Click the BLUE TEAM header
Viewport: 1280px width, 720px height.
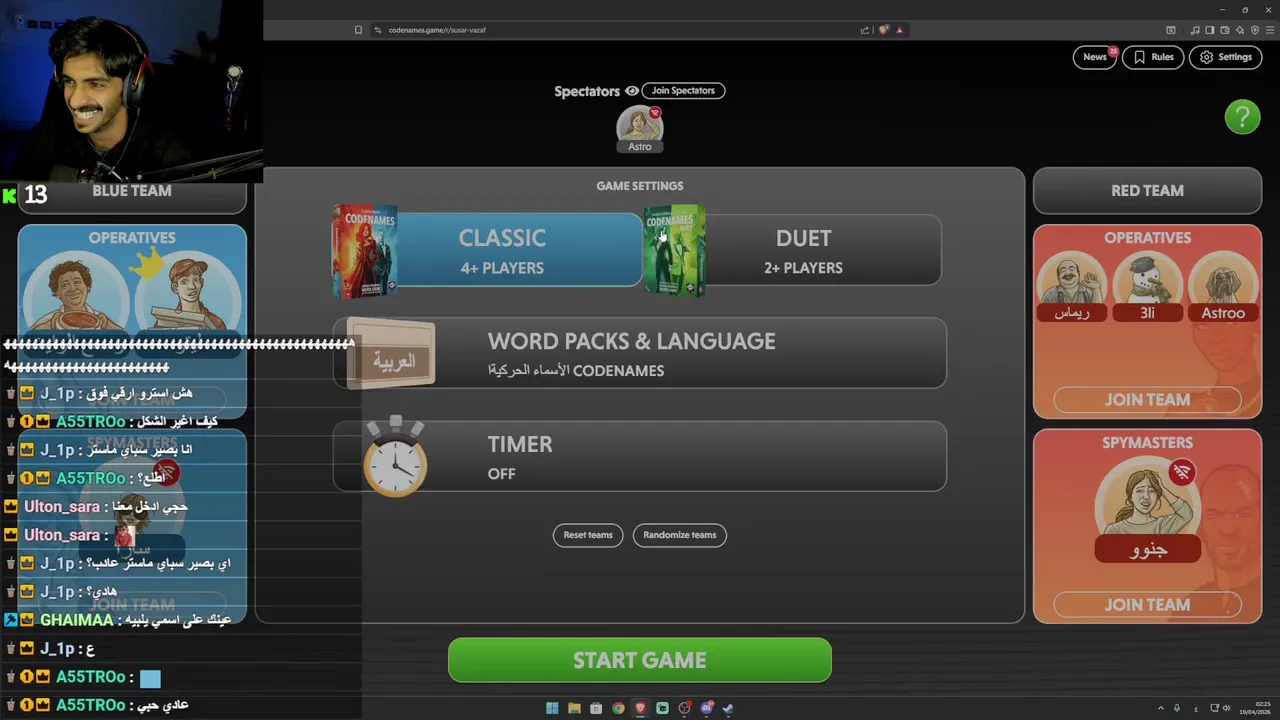point(132,190)
